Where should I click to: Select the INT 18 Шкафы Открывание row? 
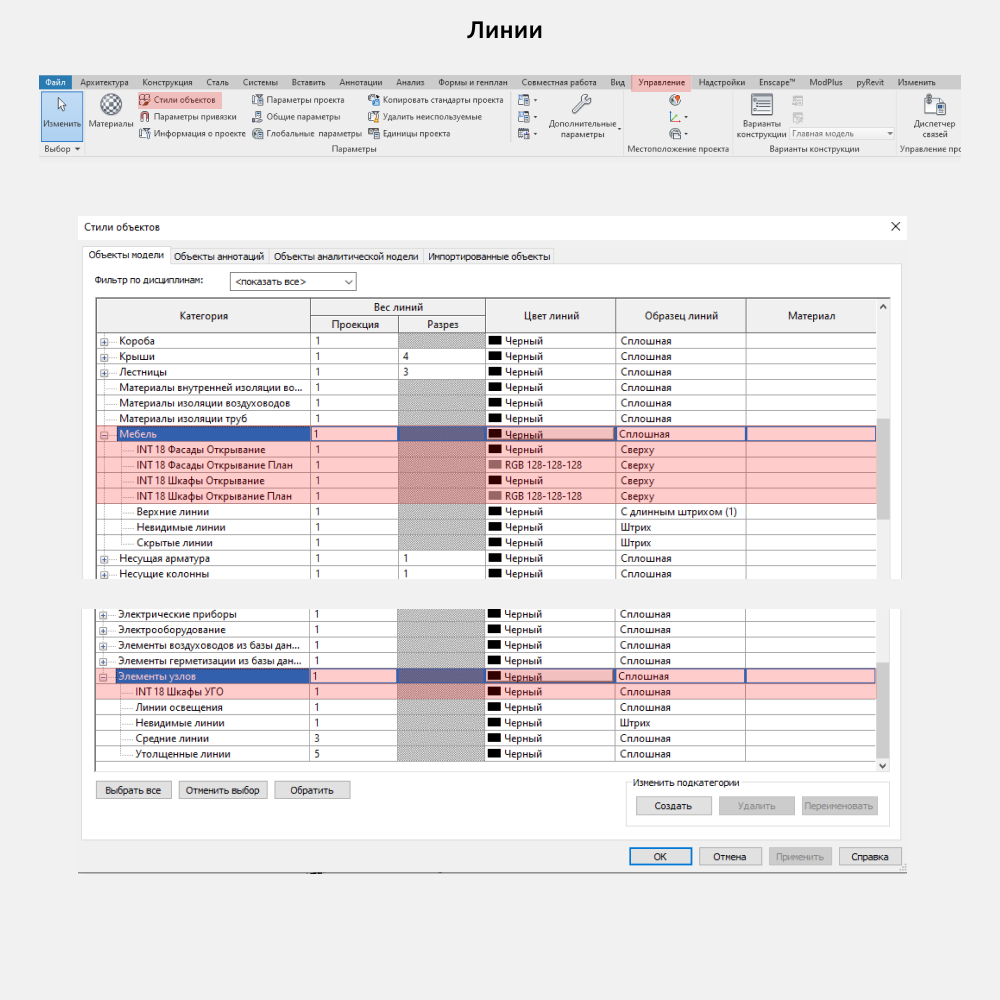point(486,481)
